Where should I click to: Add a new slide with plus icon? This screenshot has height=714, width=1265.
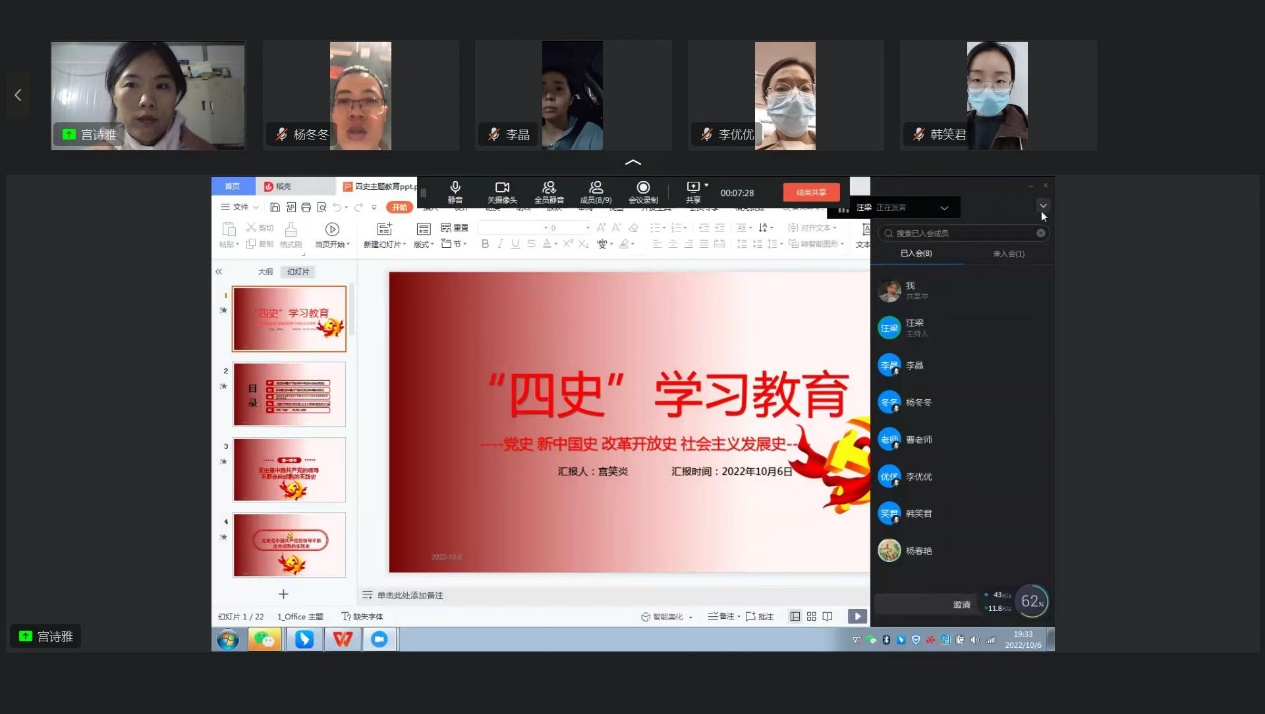click(x=283, y=594)
